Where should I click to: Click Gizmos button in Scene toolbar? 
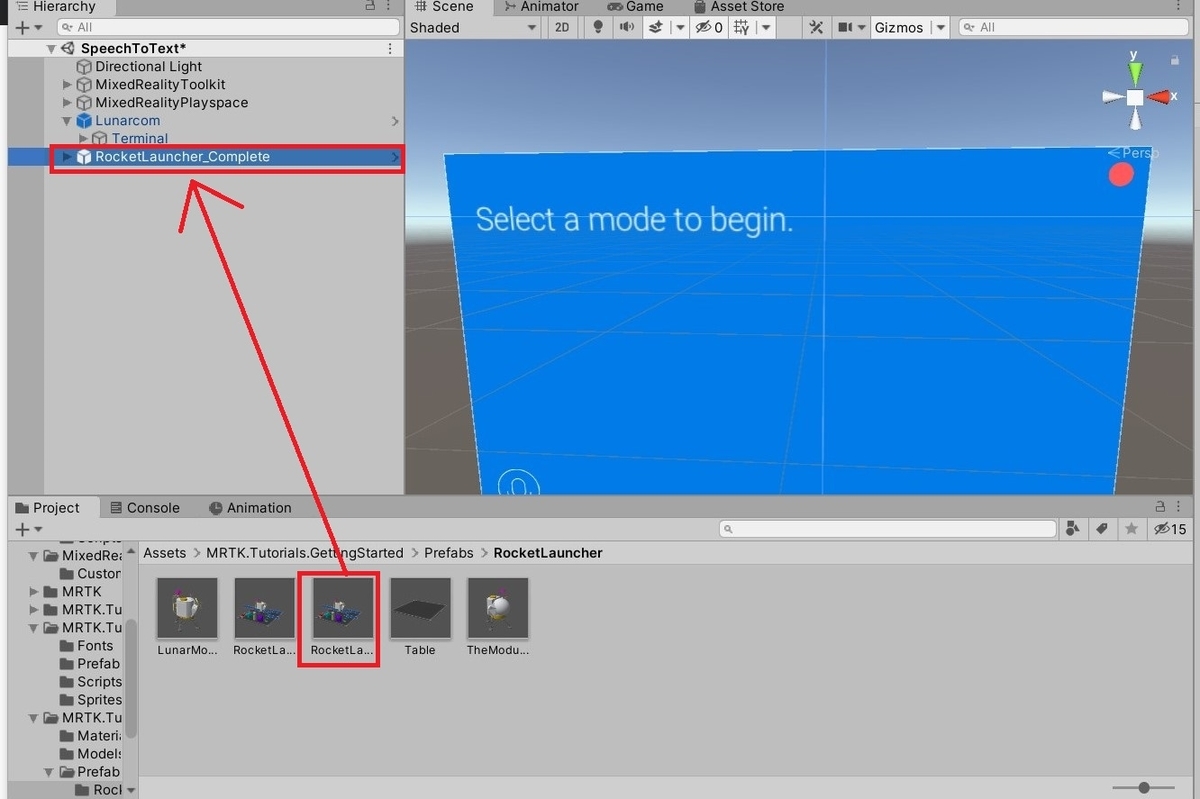(x=899, y=28)
